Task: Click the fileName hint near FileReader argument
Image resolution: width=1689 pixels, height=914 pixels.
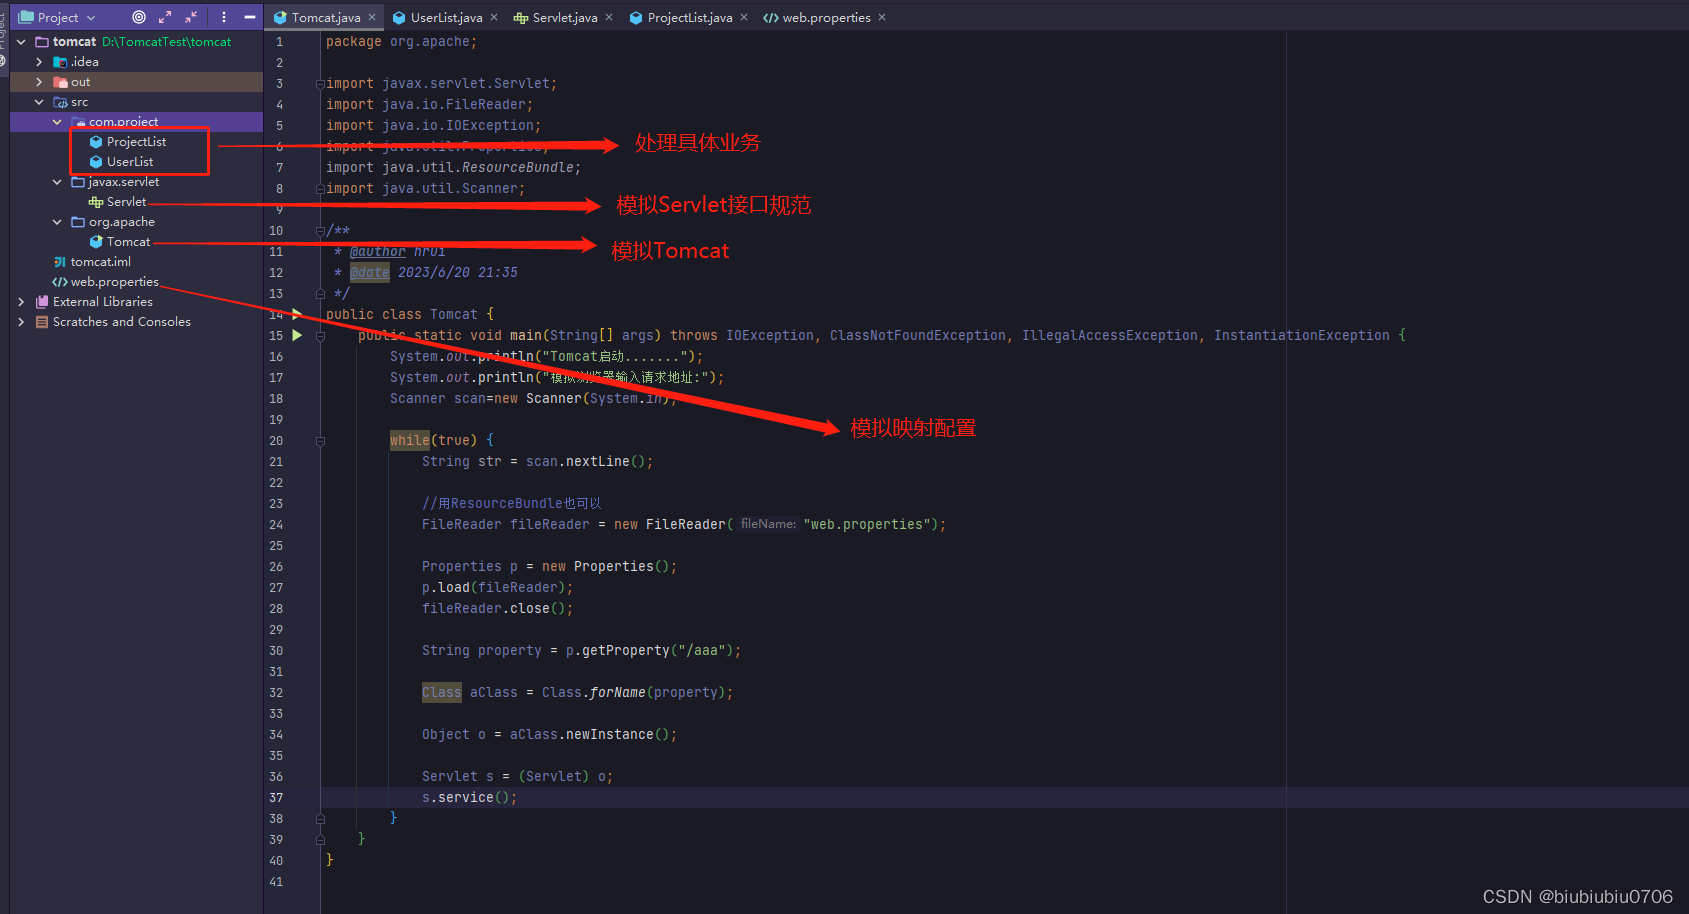Action: click(x=767, y=523)
